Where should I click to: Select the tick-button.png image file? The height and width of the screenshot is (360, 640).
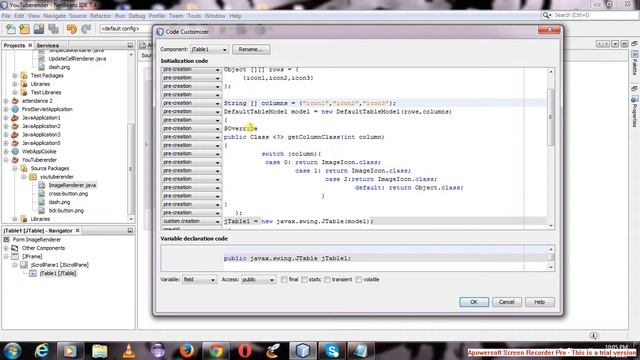tap(66, 211)
